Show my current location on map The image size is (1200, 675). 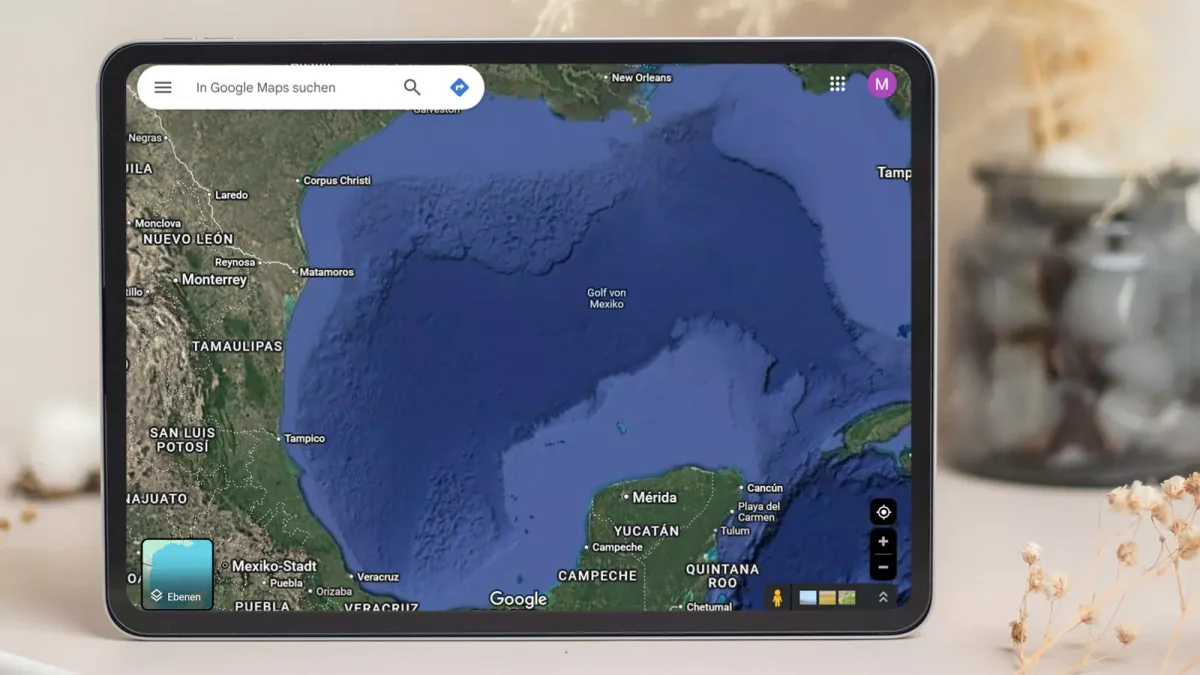[883, 513]
